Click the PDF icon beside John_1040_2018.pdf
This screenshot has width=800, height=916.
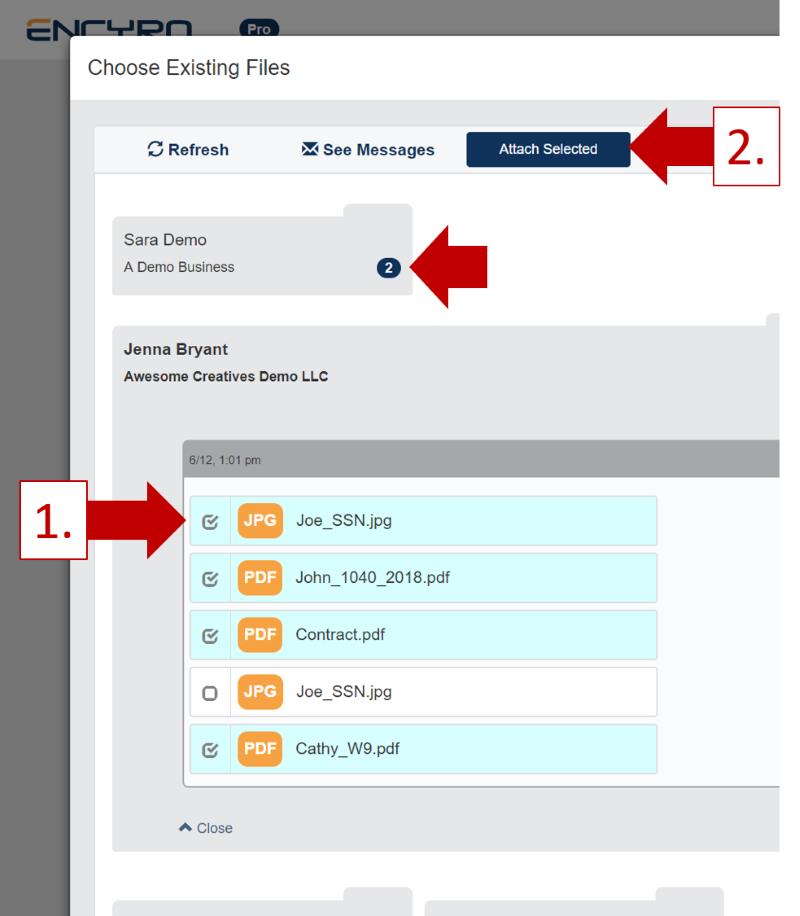260,578
